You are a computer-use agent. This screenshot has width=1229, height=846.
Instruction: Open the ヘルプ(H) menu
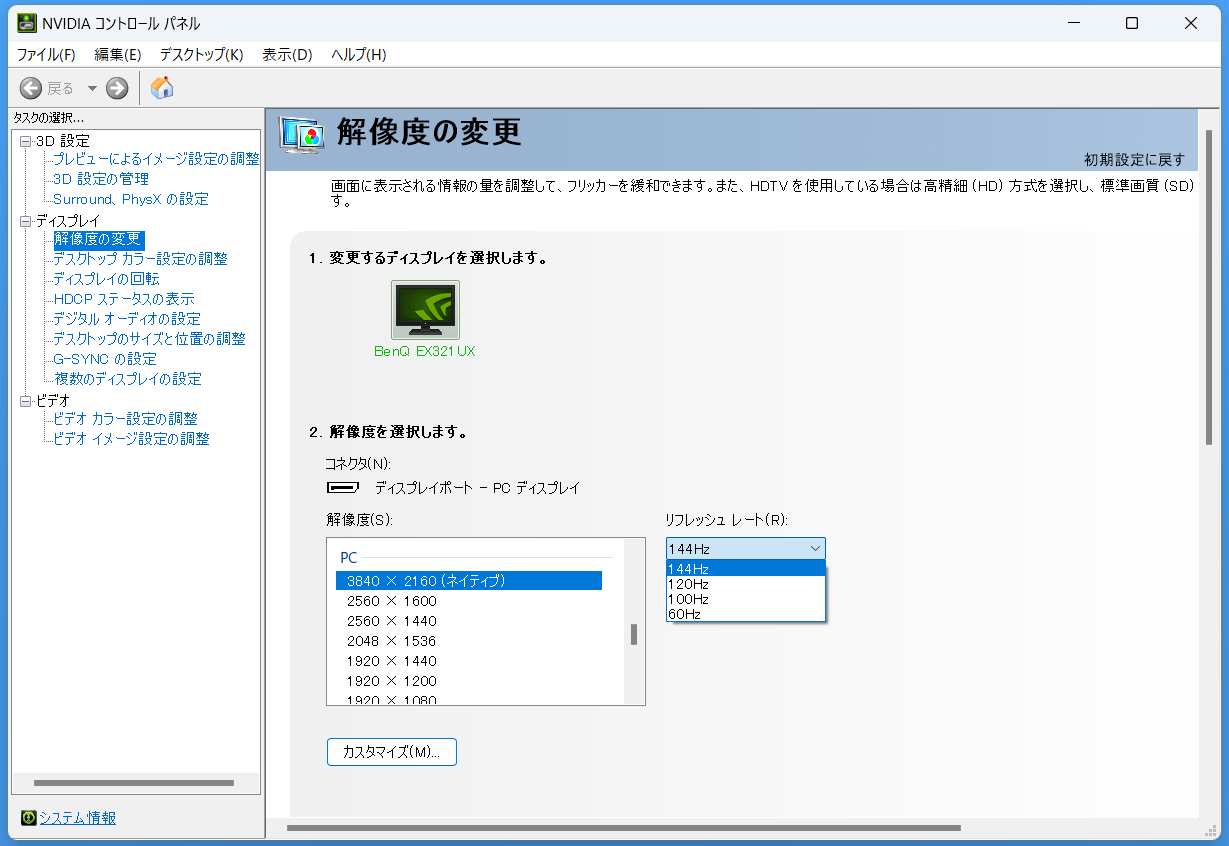pyautogui.click(x=358, y=54)
